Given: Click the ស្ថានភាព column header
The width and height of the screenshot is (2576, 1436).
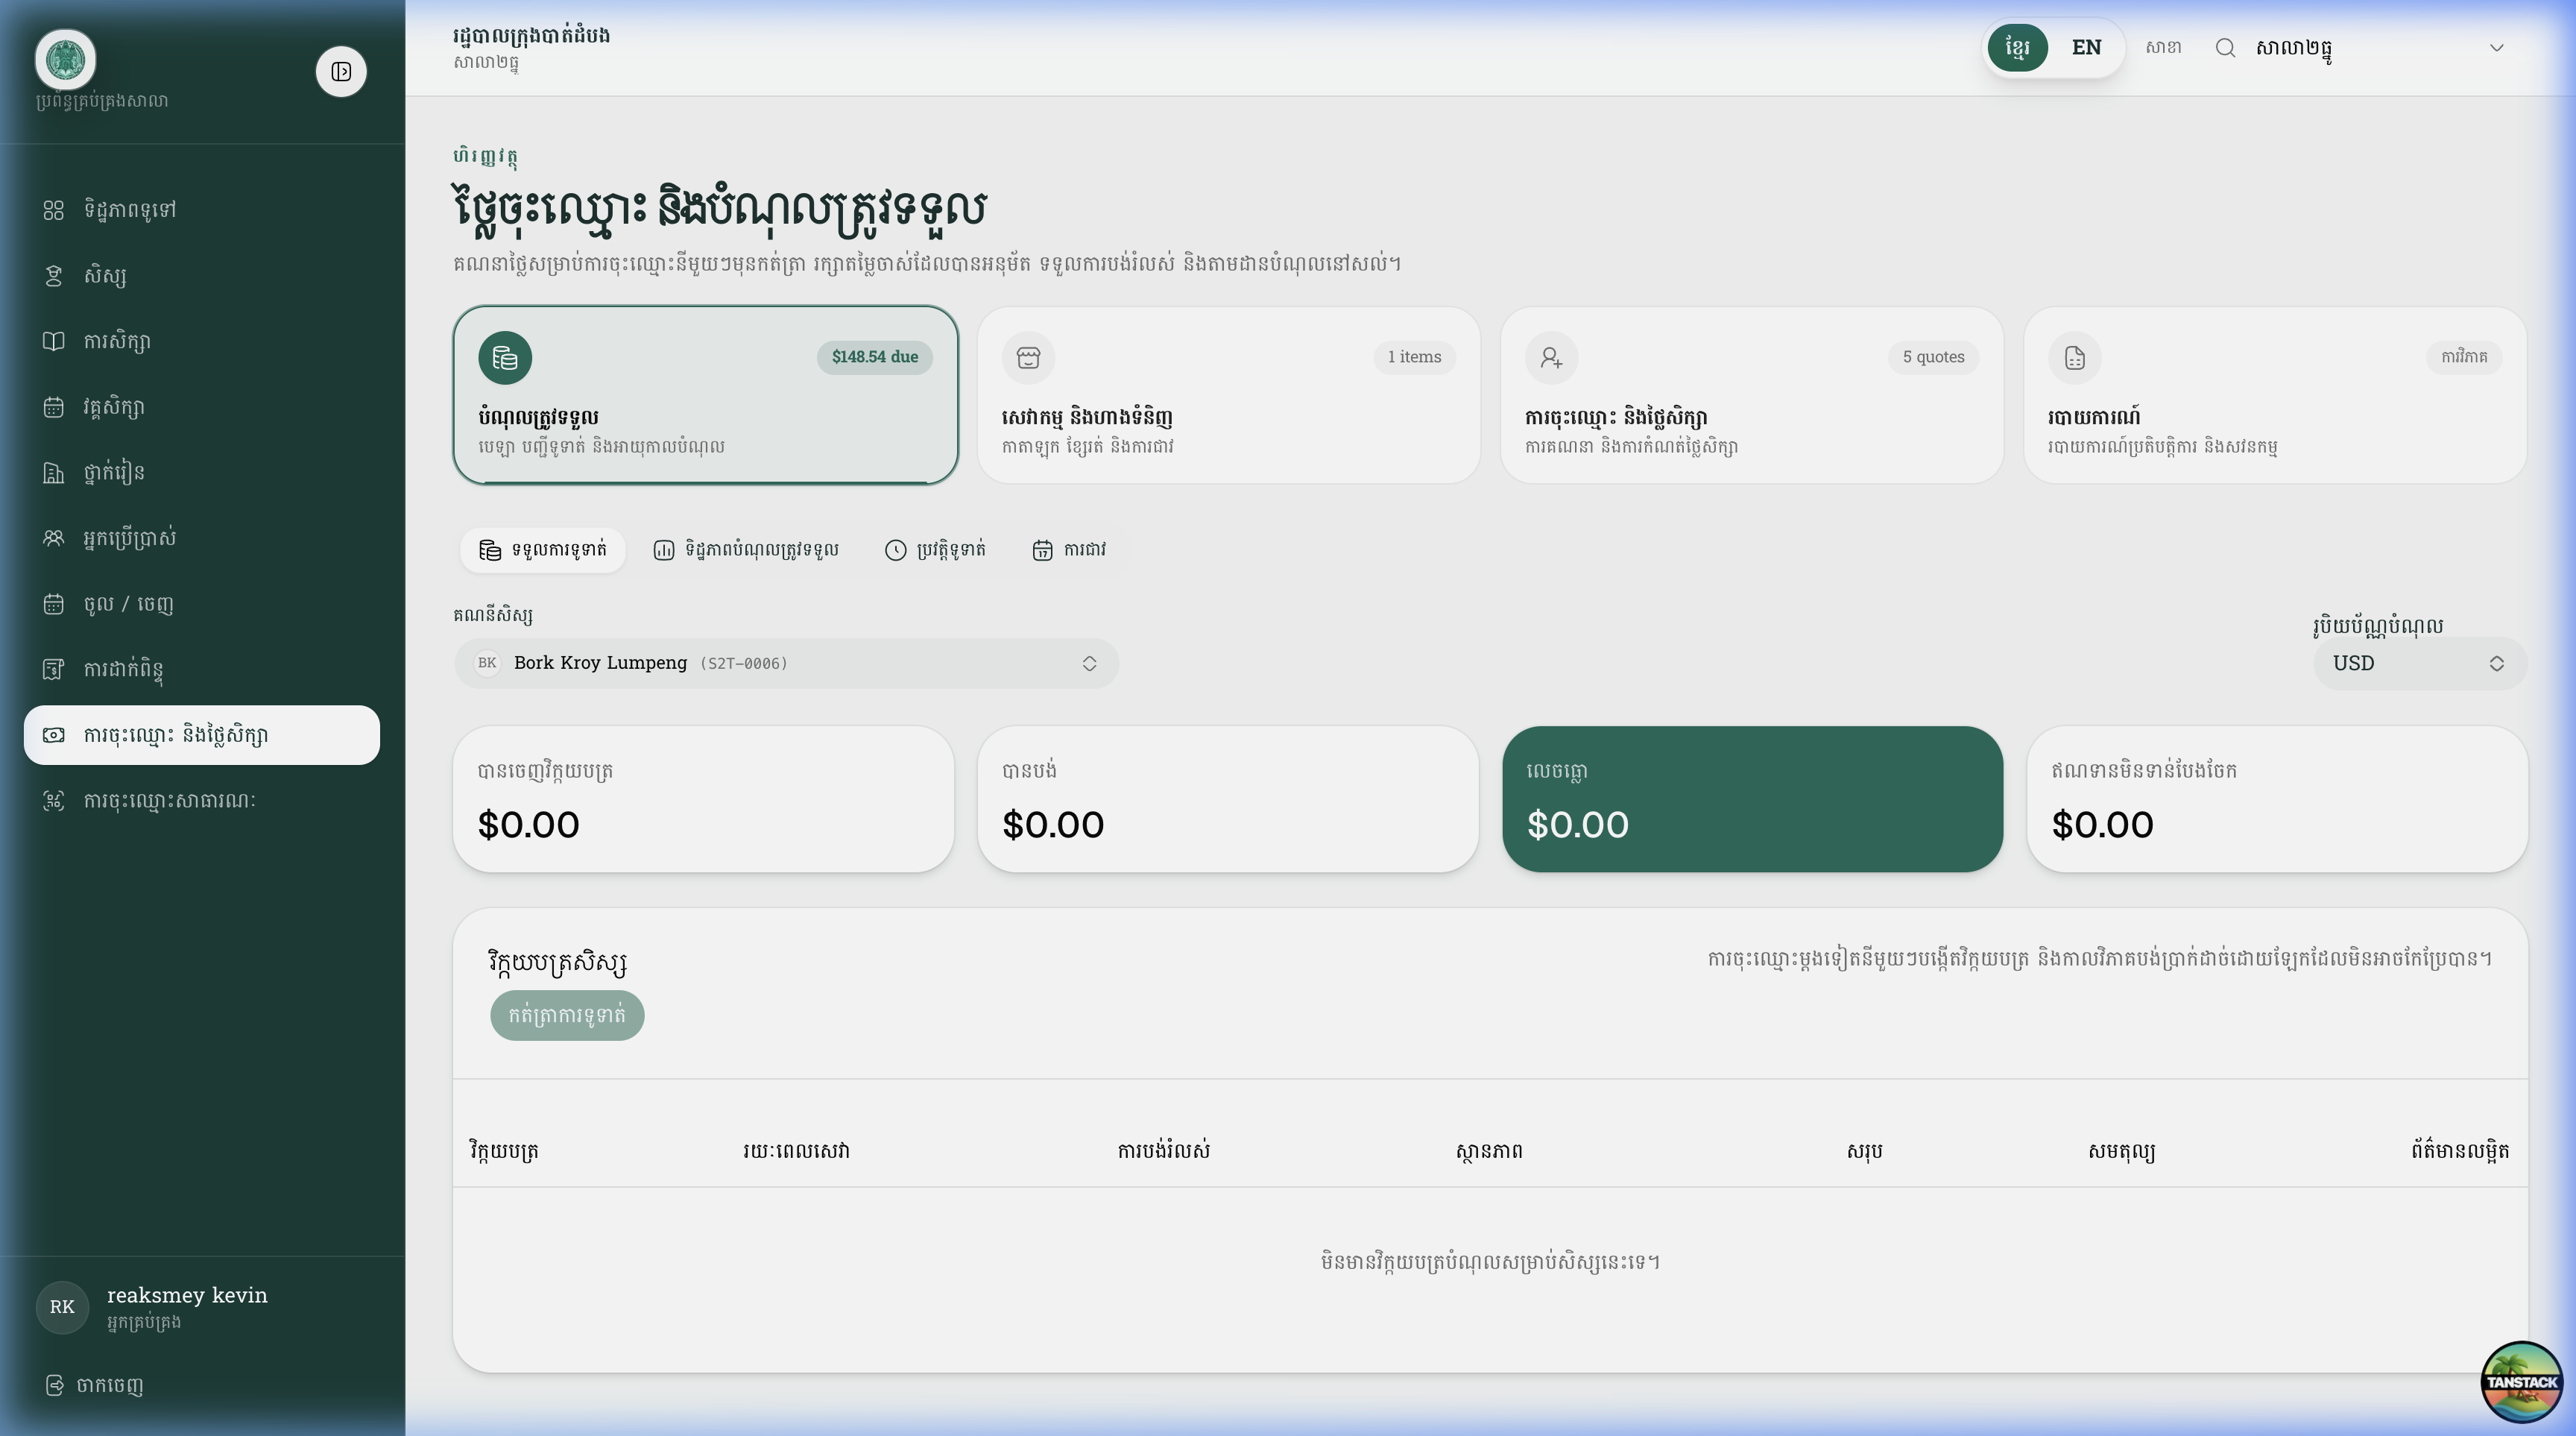Looking at the screenshot, I should coord(1489,1151).
